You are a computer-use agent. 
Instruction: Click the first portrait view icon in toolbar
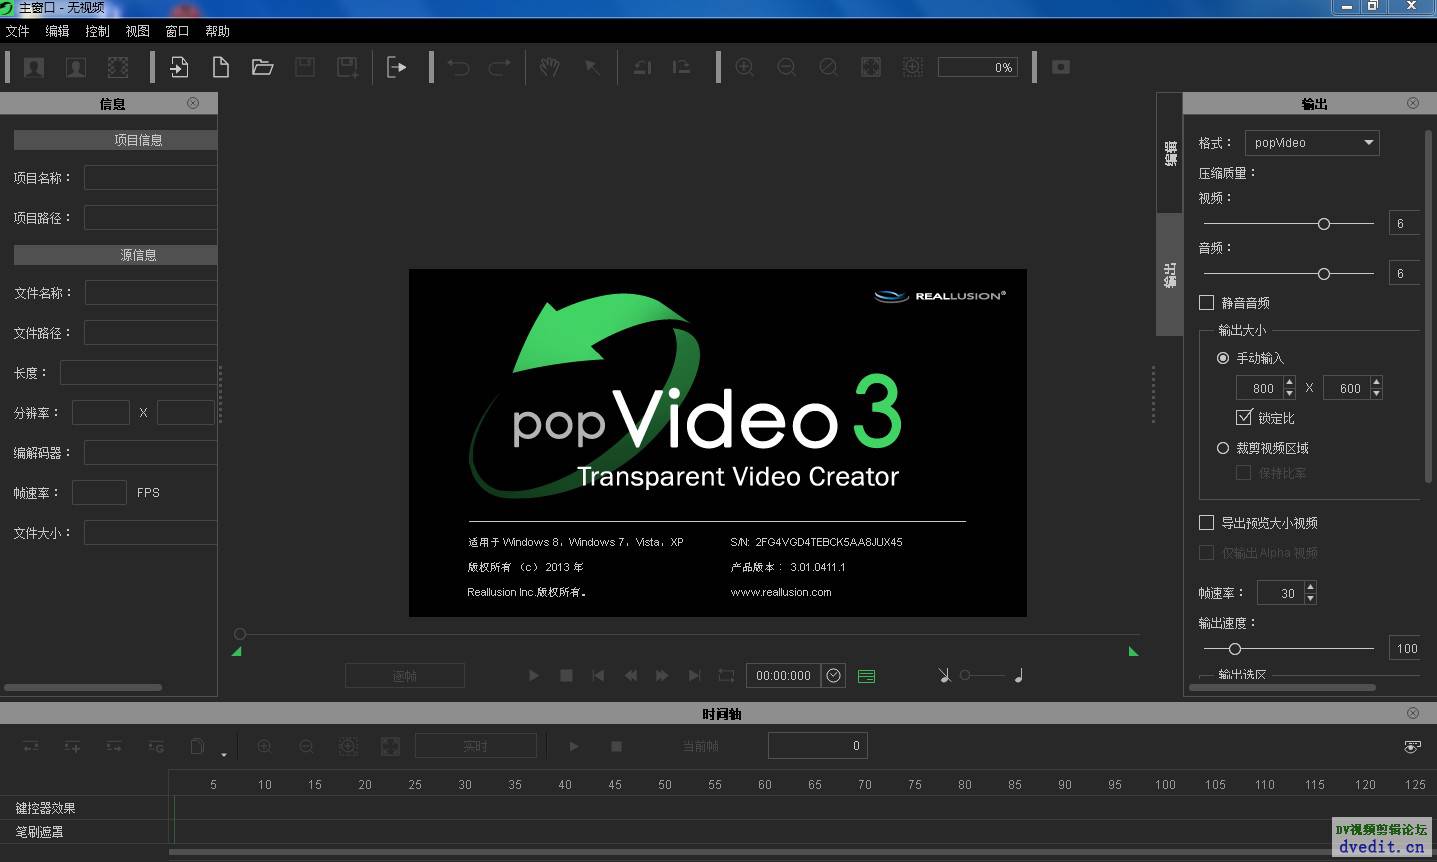coord(34,67)
